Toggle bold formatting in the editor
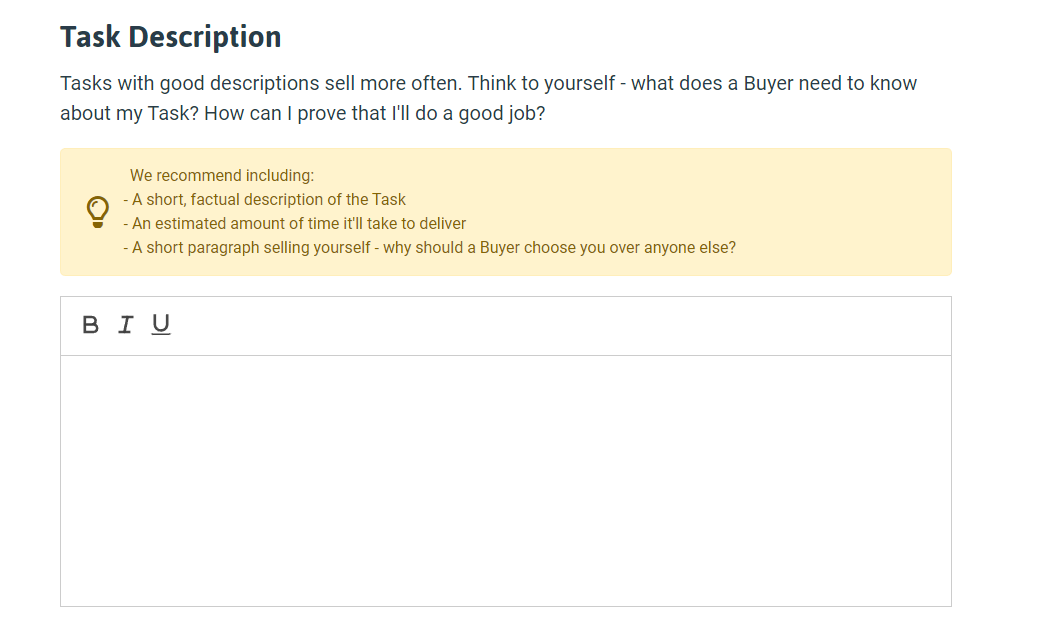This screenshot has height=639, width=1050. pos(90,325)
